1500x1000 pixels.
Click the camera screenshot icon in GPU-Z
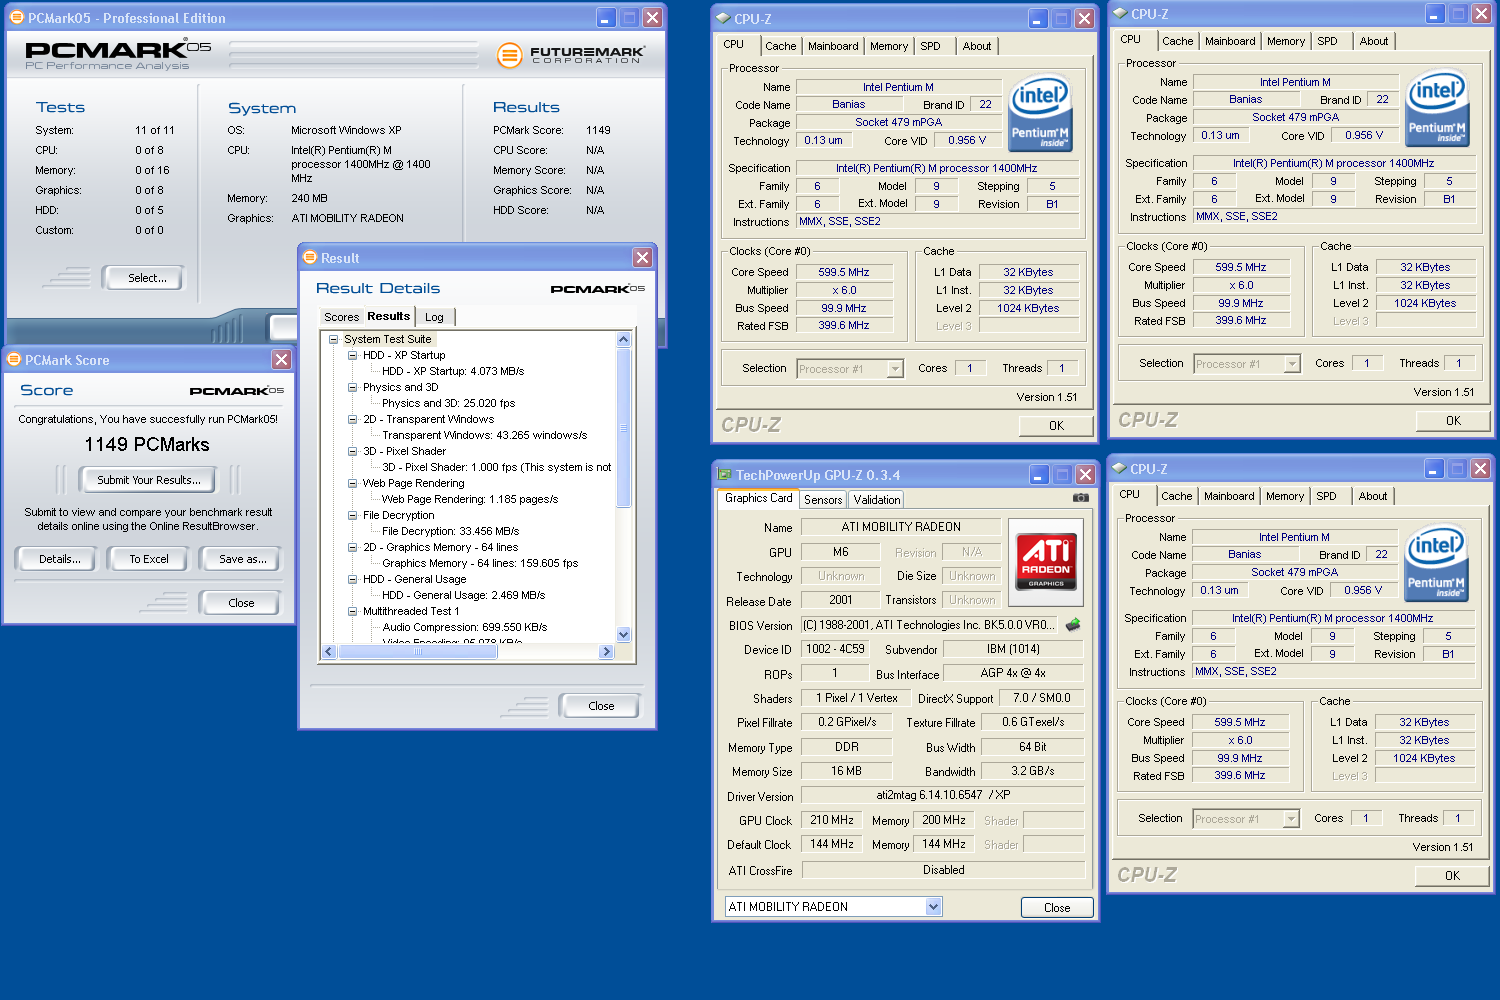pyautogui.click(x=1080, y=497)
